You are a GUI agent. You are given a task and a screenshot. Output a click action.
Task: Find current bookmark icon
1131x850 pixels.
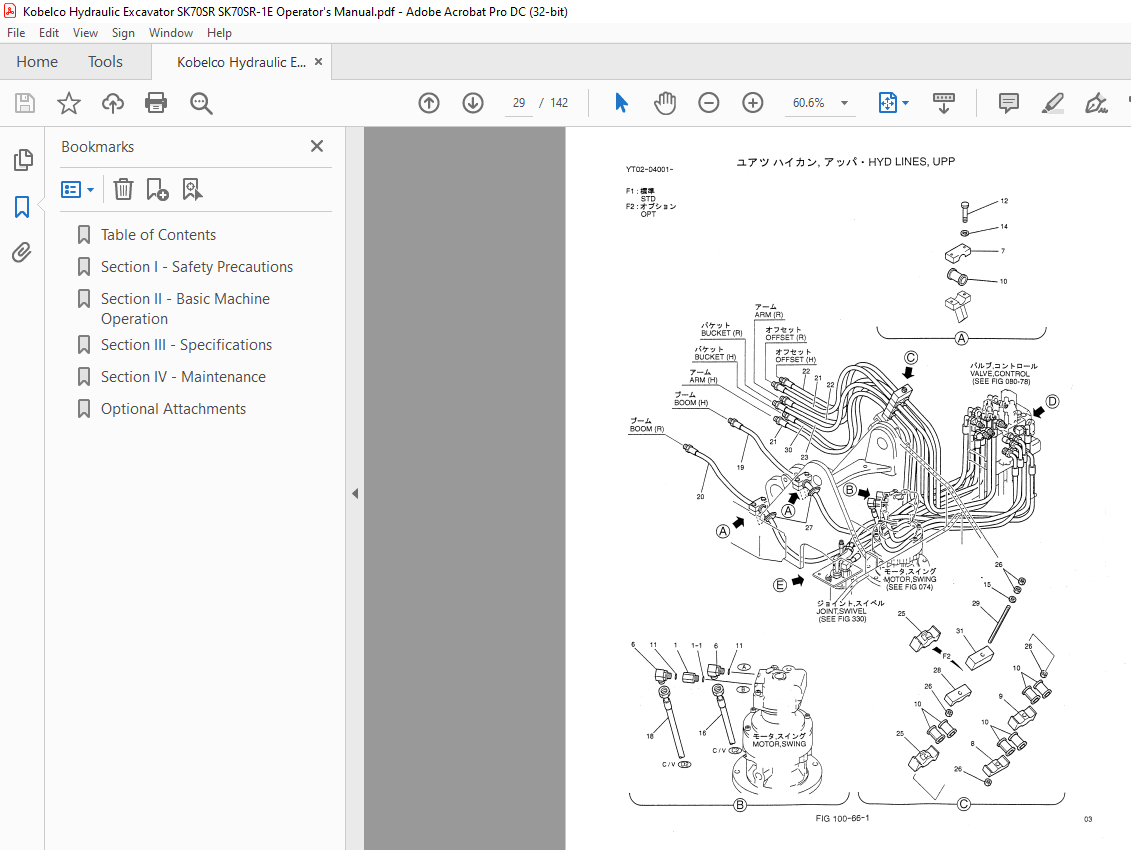[192, 190]
